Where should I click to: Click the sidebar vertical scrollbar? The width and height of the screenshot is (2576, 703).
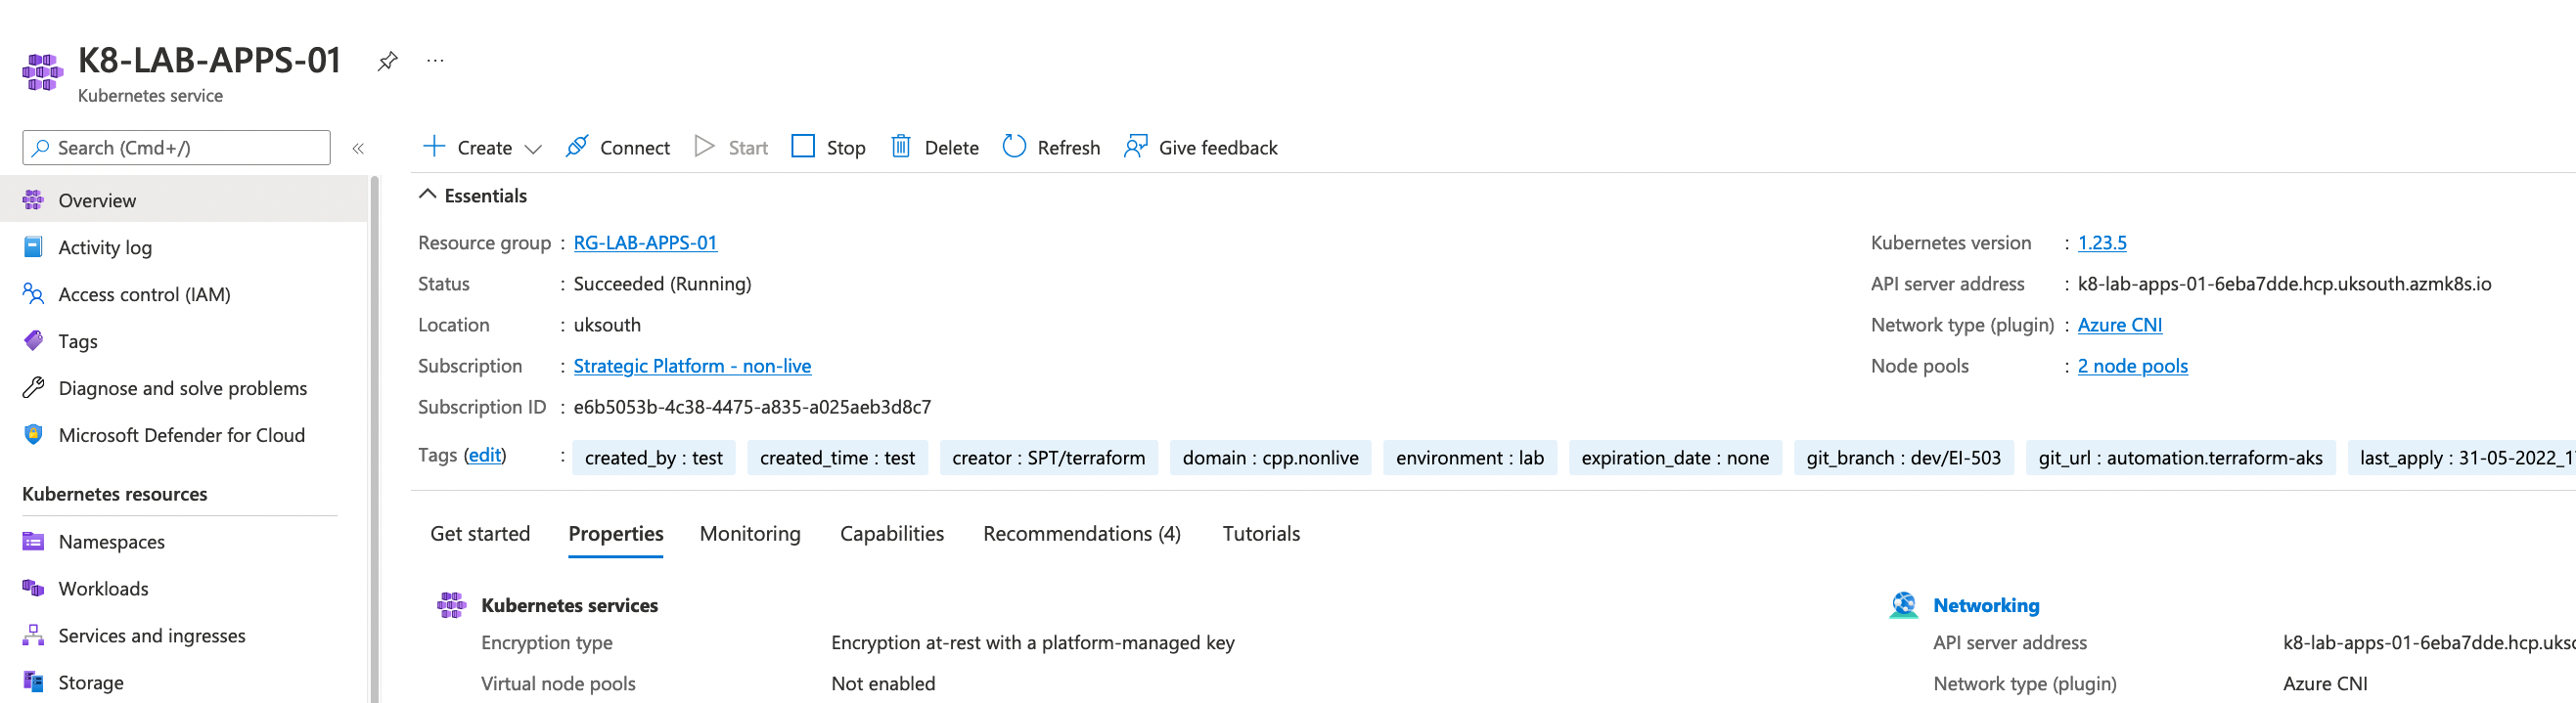coord(375,439)
